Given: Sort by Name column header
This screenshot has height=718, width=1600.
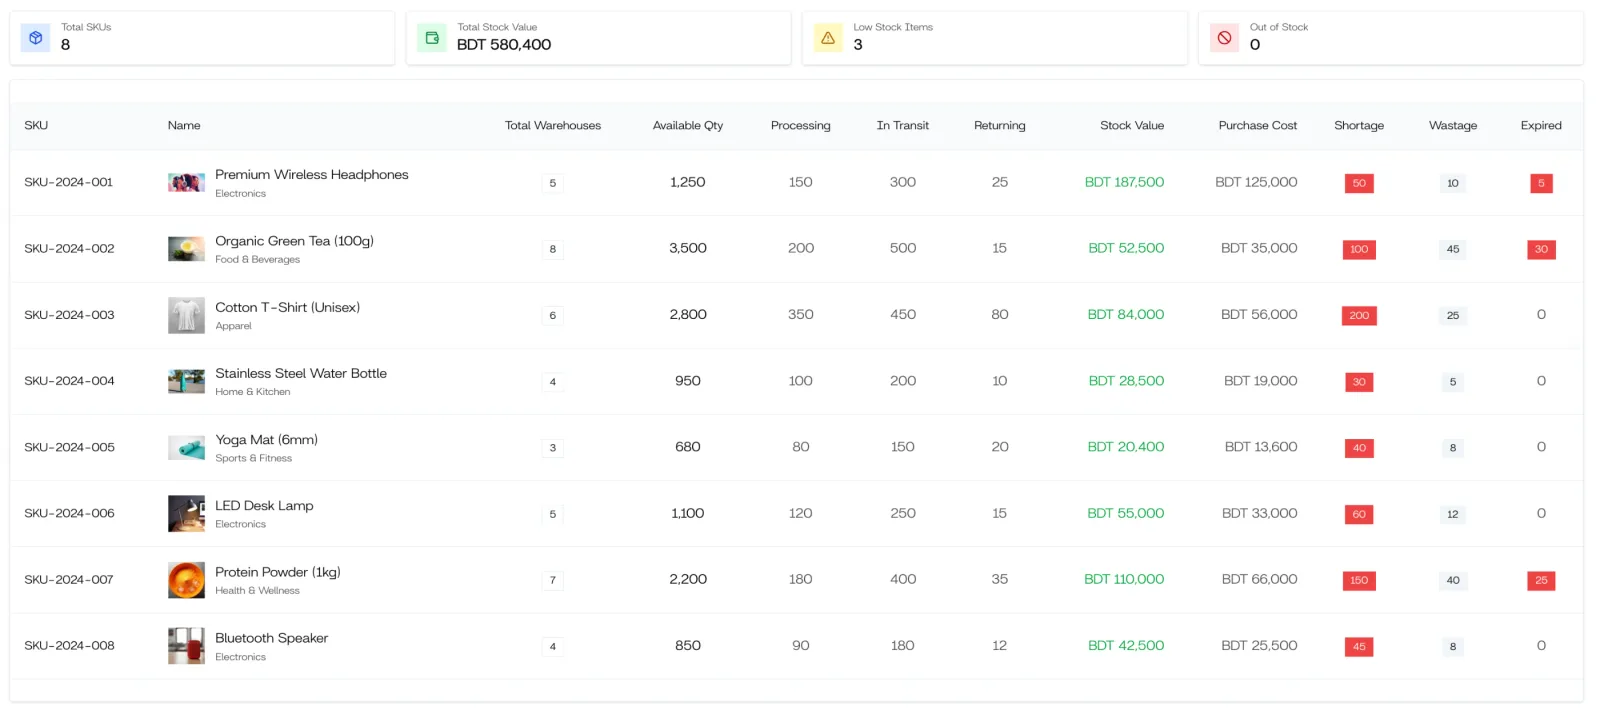Looking at the screenshot, I should pyautogui.click(x=184, y=126).
